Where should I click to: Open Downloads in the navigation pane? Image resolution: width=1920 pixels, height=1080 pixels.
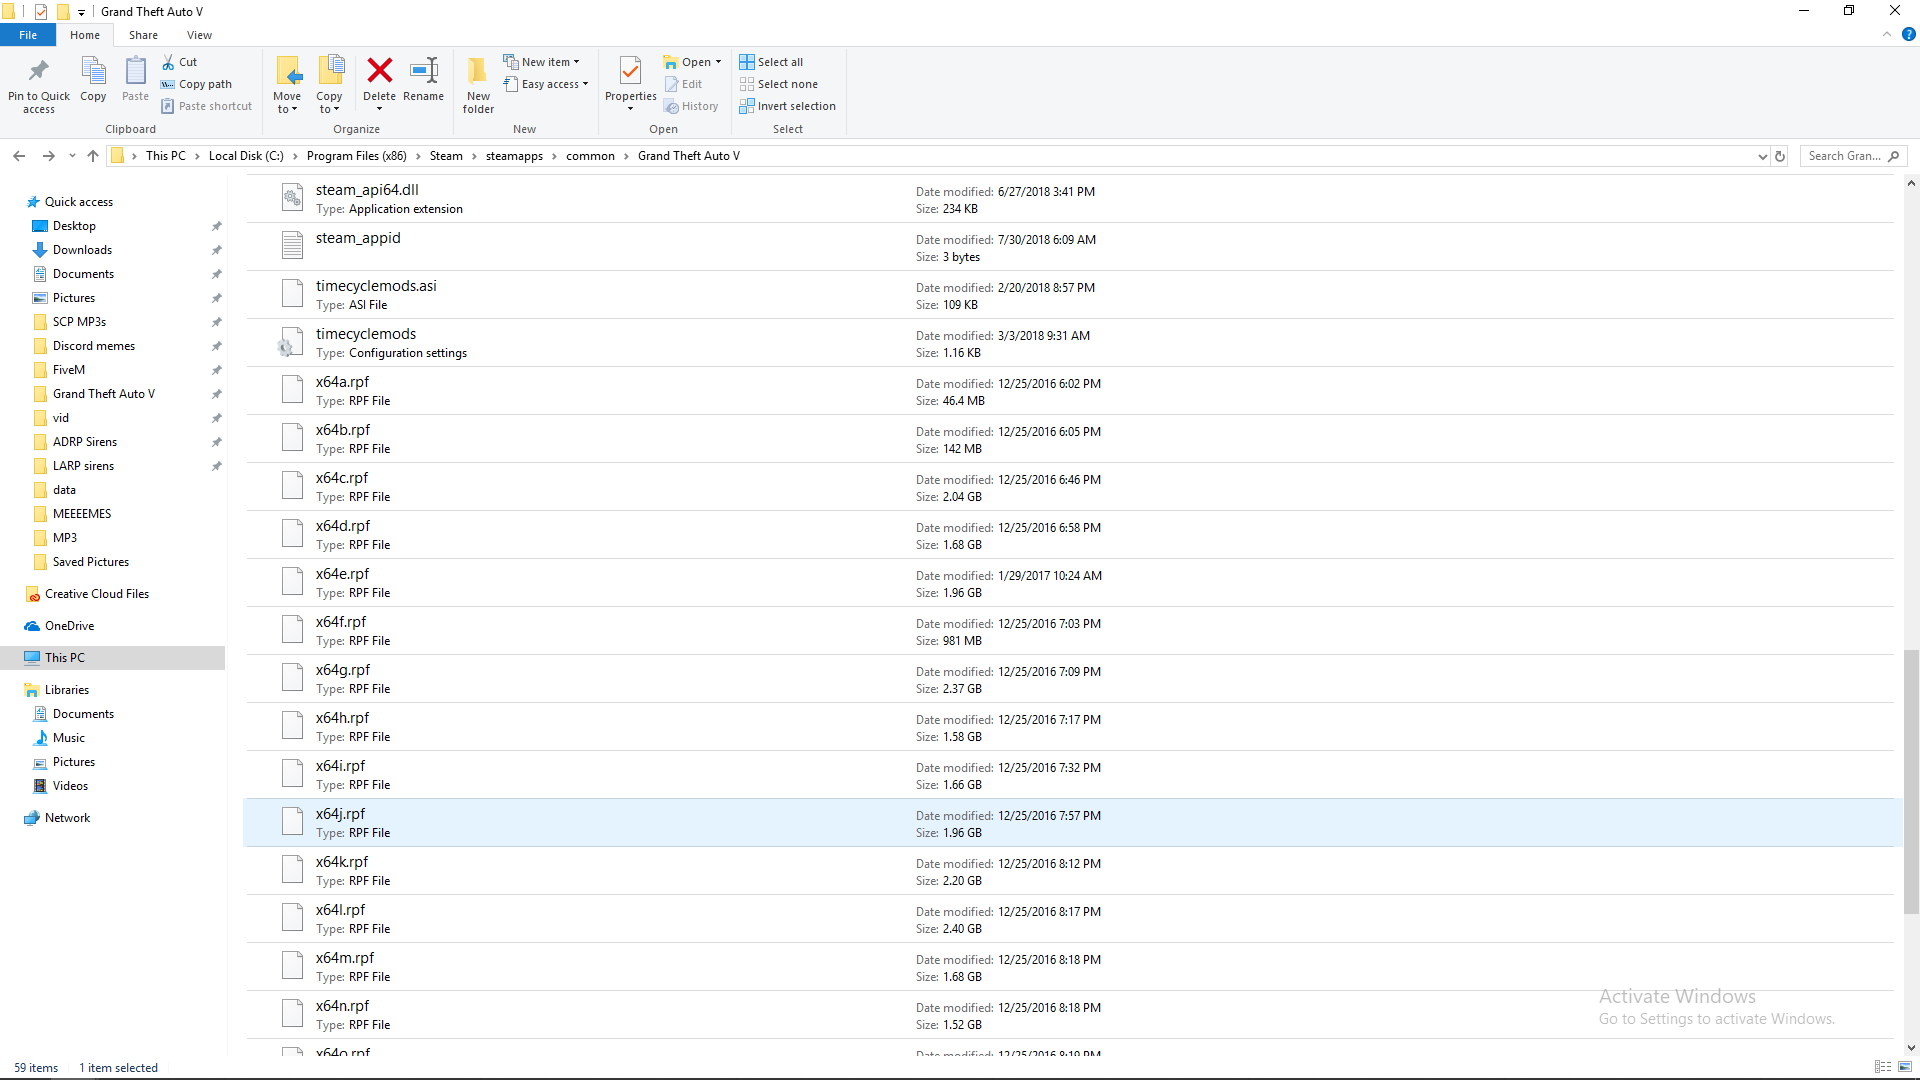[x=82, y=250]
